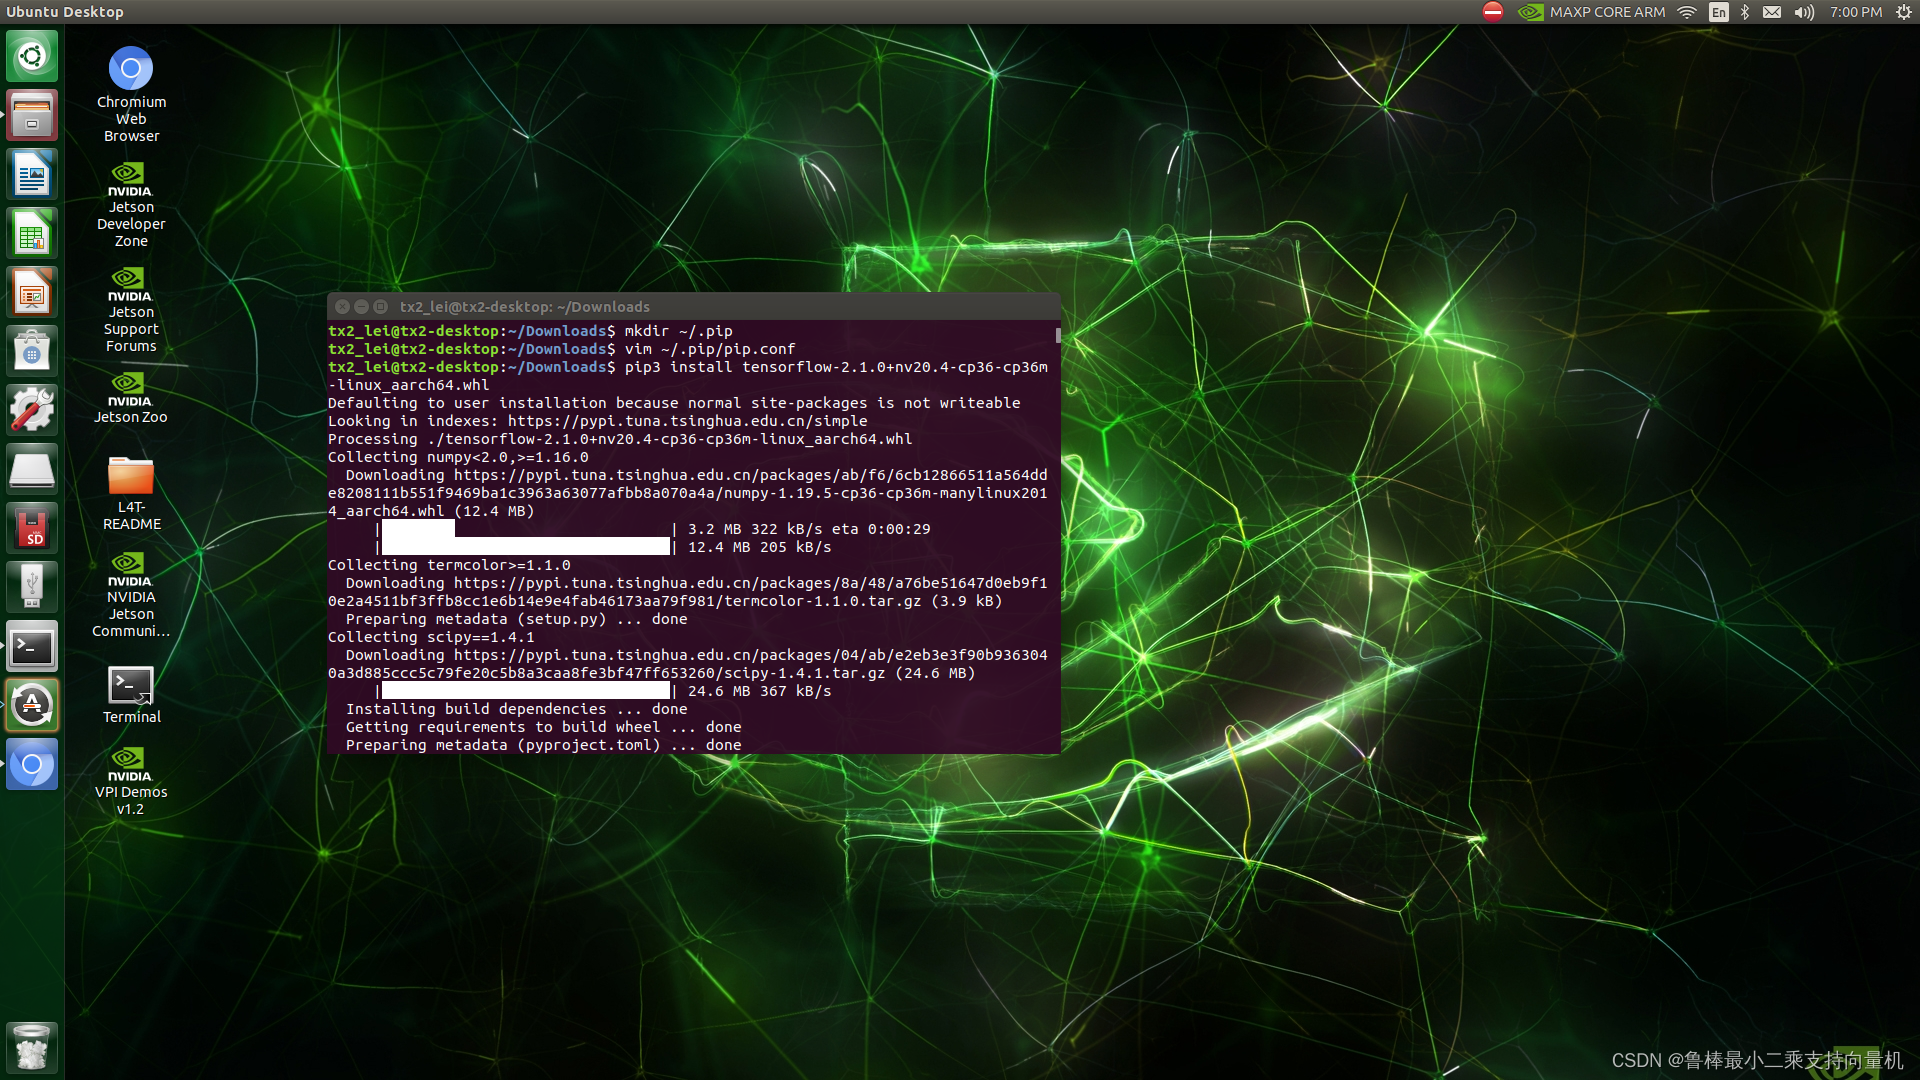Click the numpy 12.4 MB progress bar
The height and width of the screenshot is (1080, 1920).
526,547
